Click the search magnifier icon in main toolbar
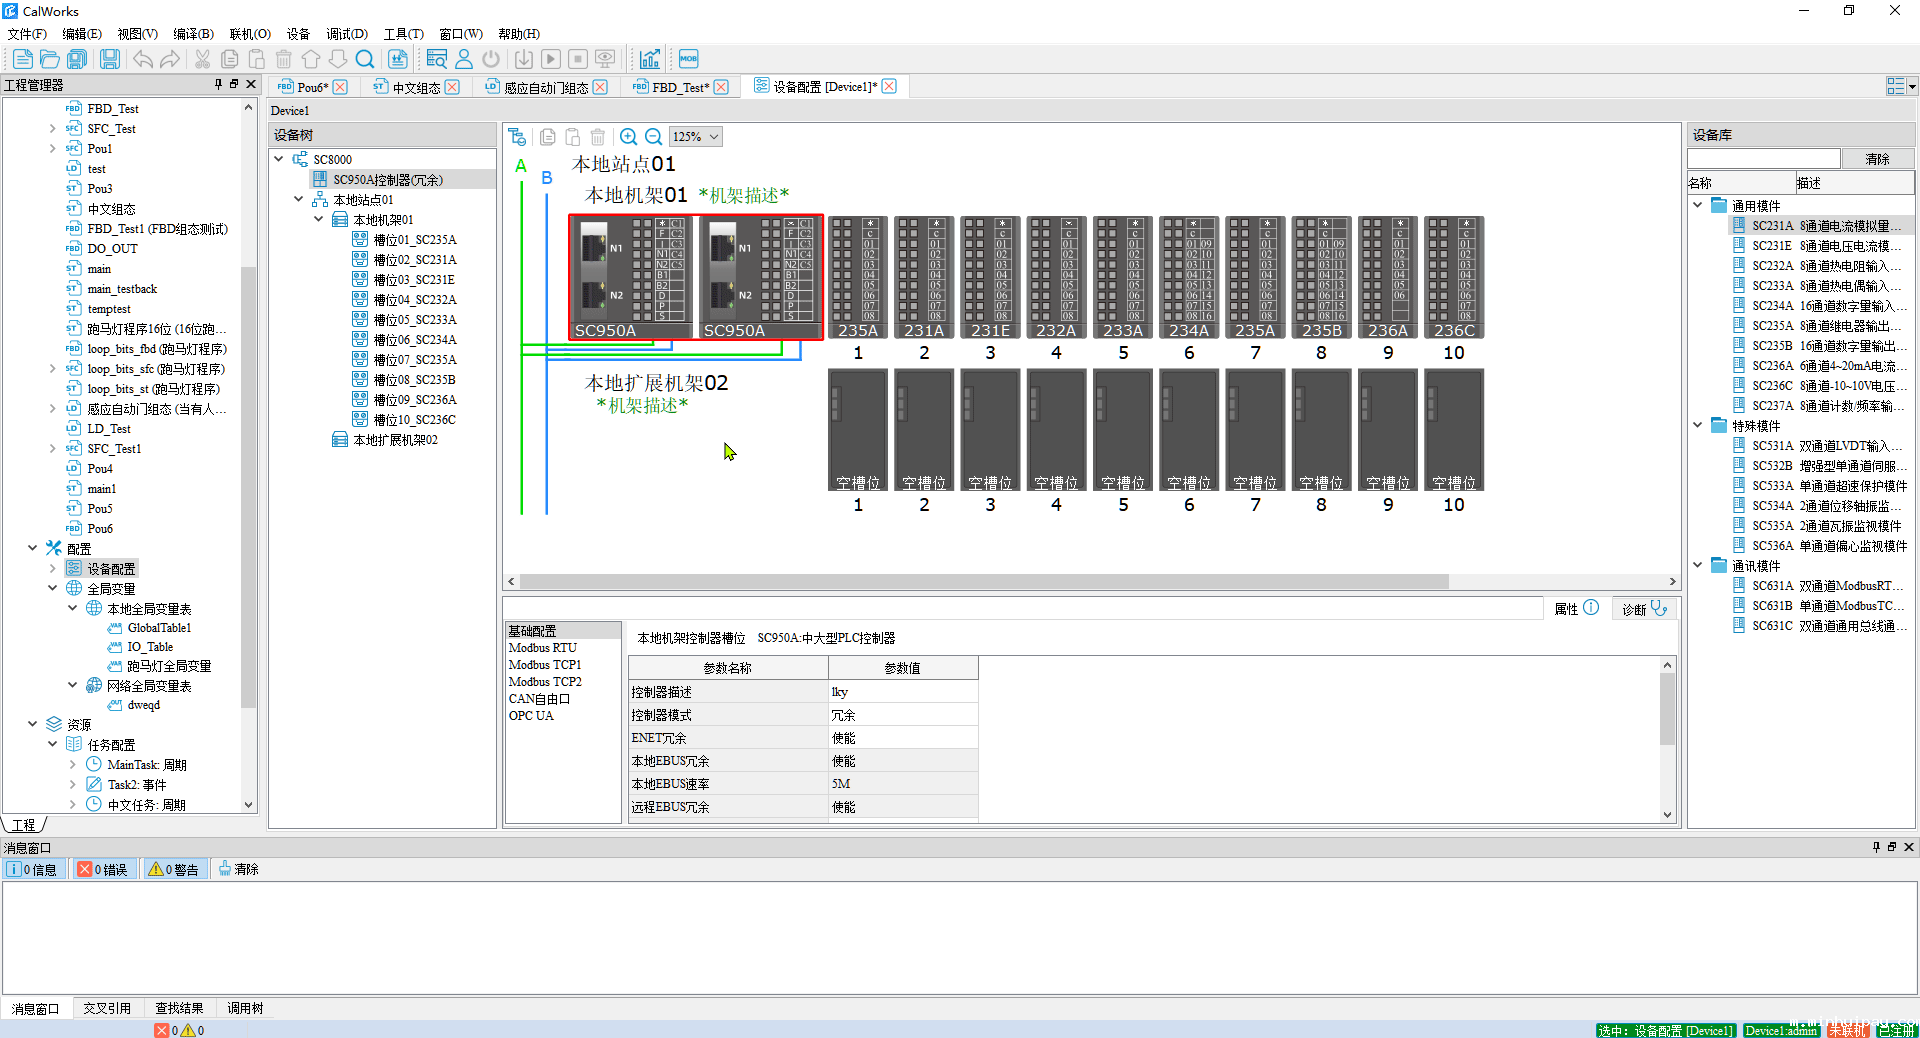The width and height of the screenshot is (1920, 1038). 365,59
